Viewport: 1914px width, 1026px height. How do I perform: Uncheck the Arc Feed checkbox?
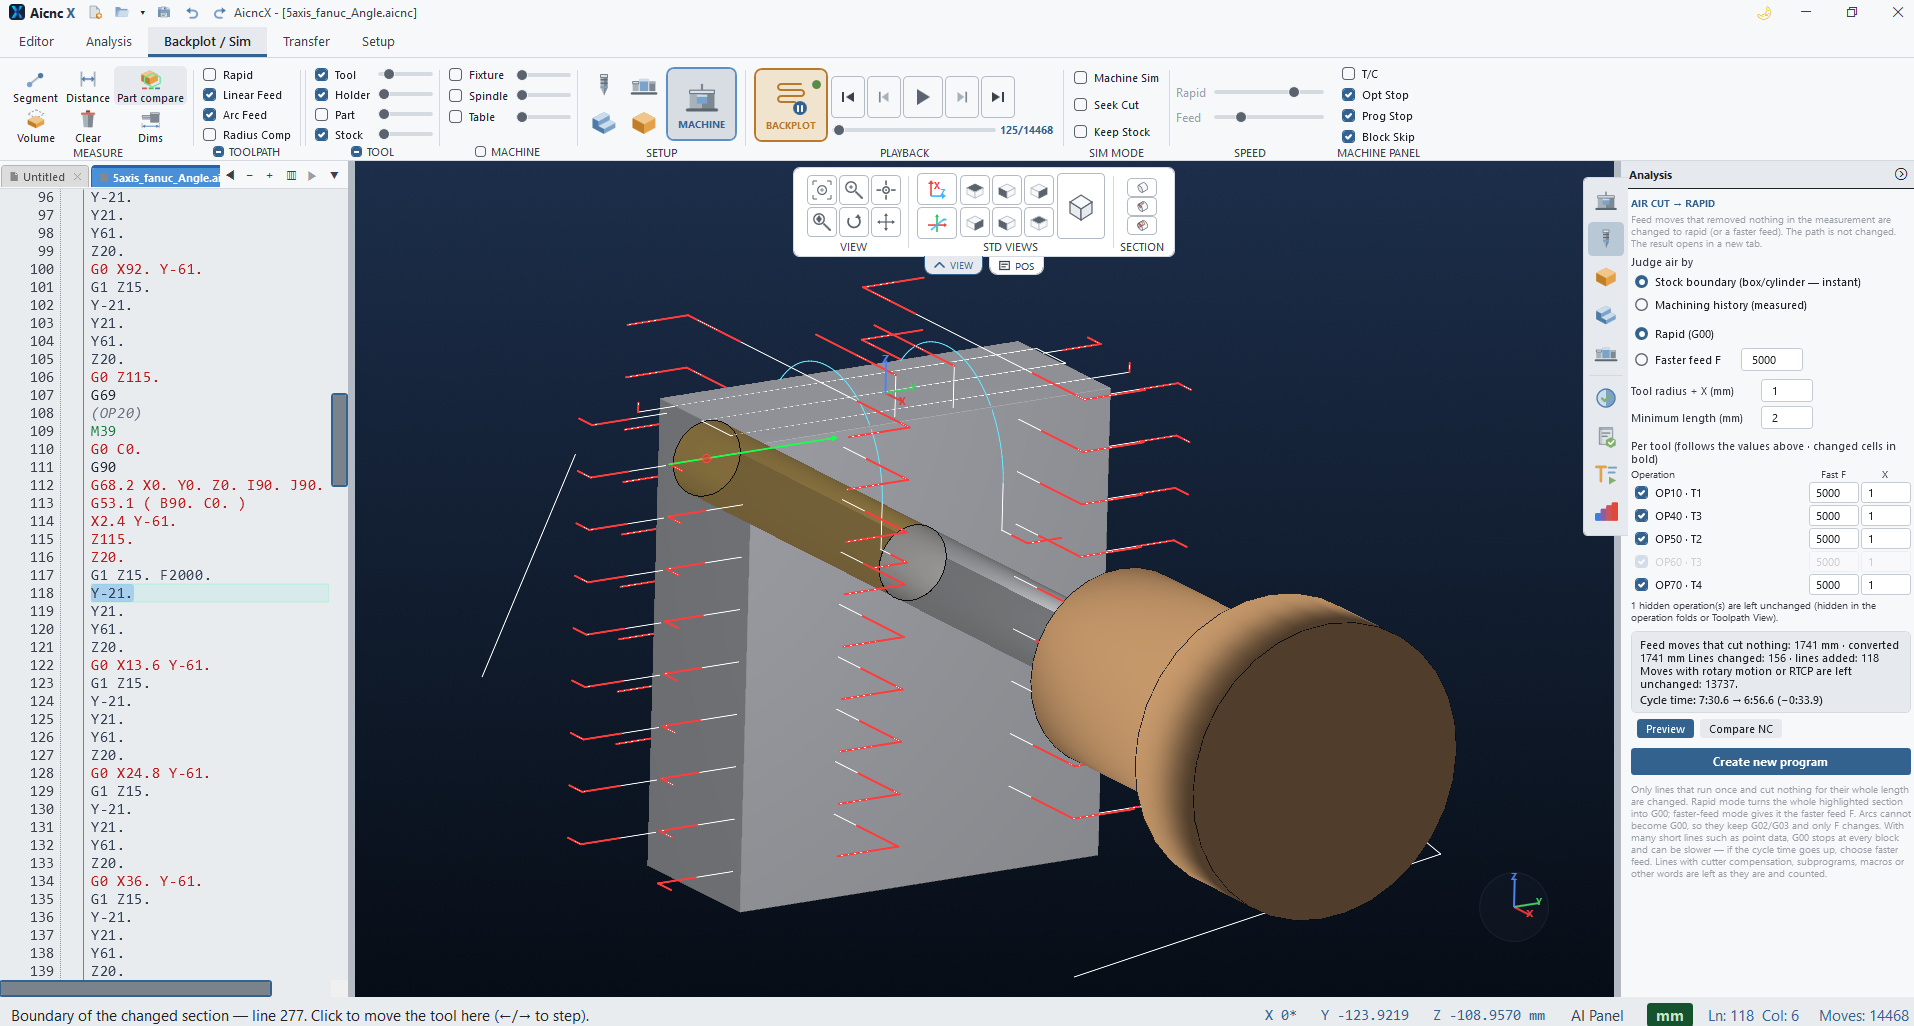(x=210, y=115)
